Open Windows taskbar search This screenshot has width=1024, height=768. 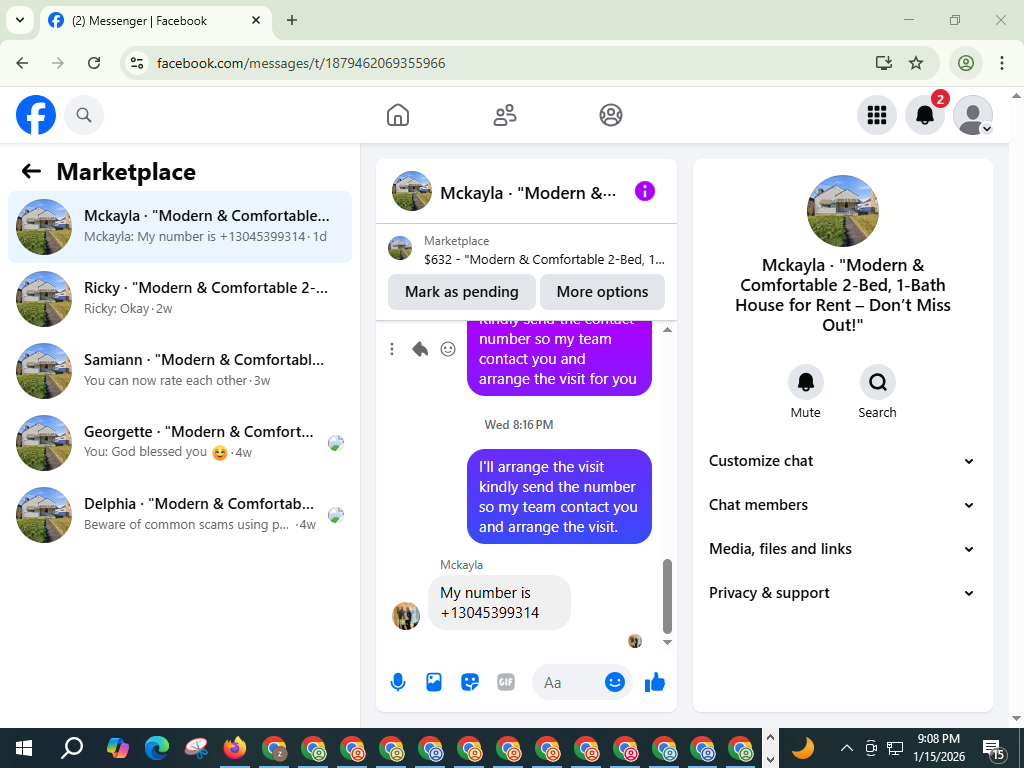[x=72, y=748]
